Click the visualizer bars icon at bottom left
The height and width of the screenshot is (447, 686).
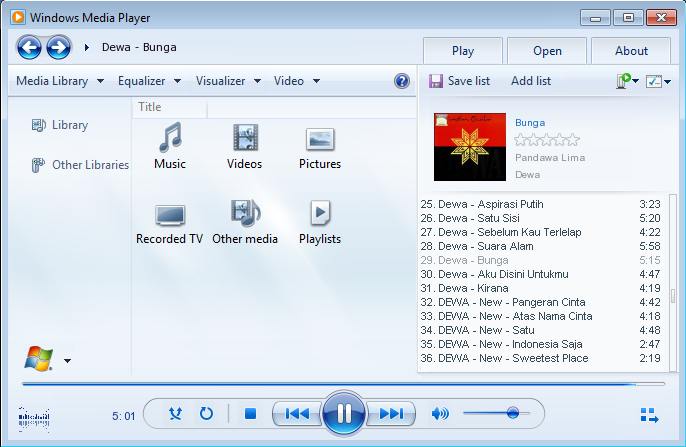click(x=34, y=419)
